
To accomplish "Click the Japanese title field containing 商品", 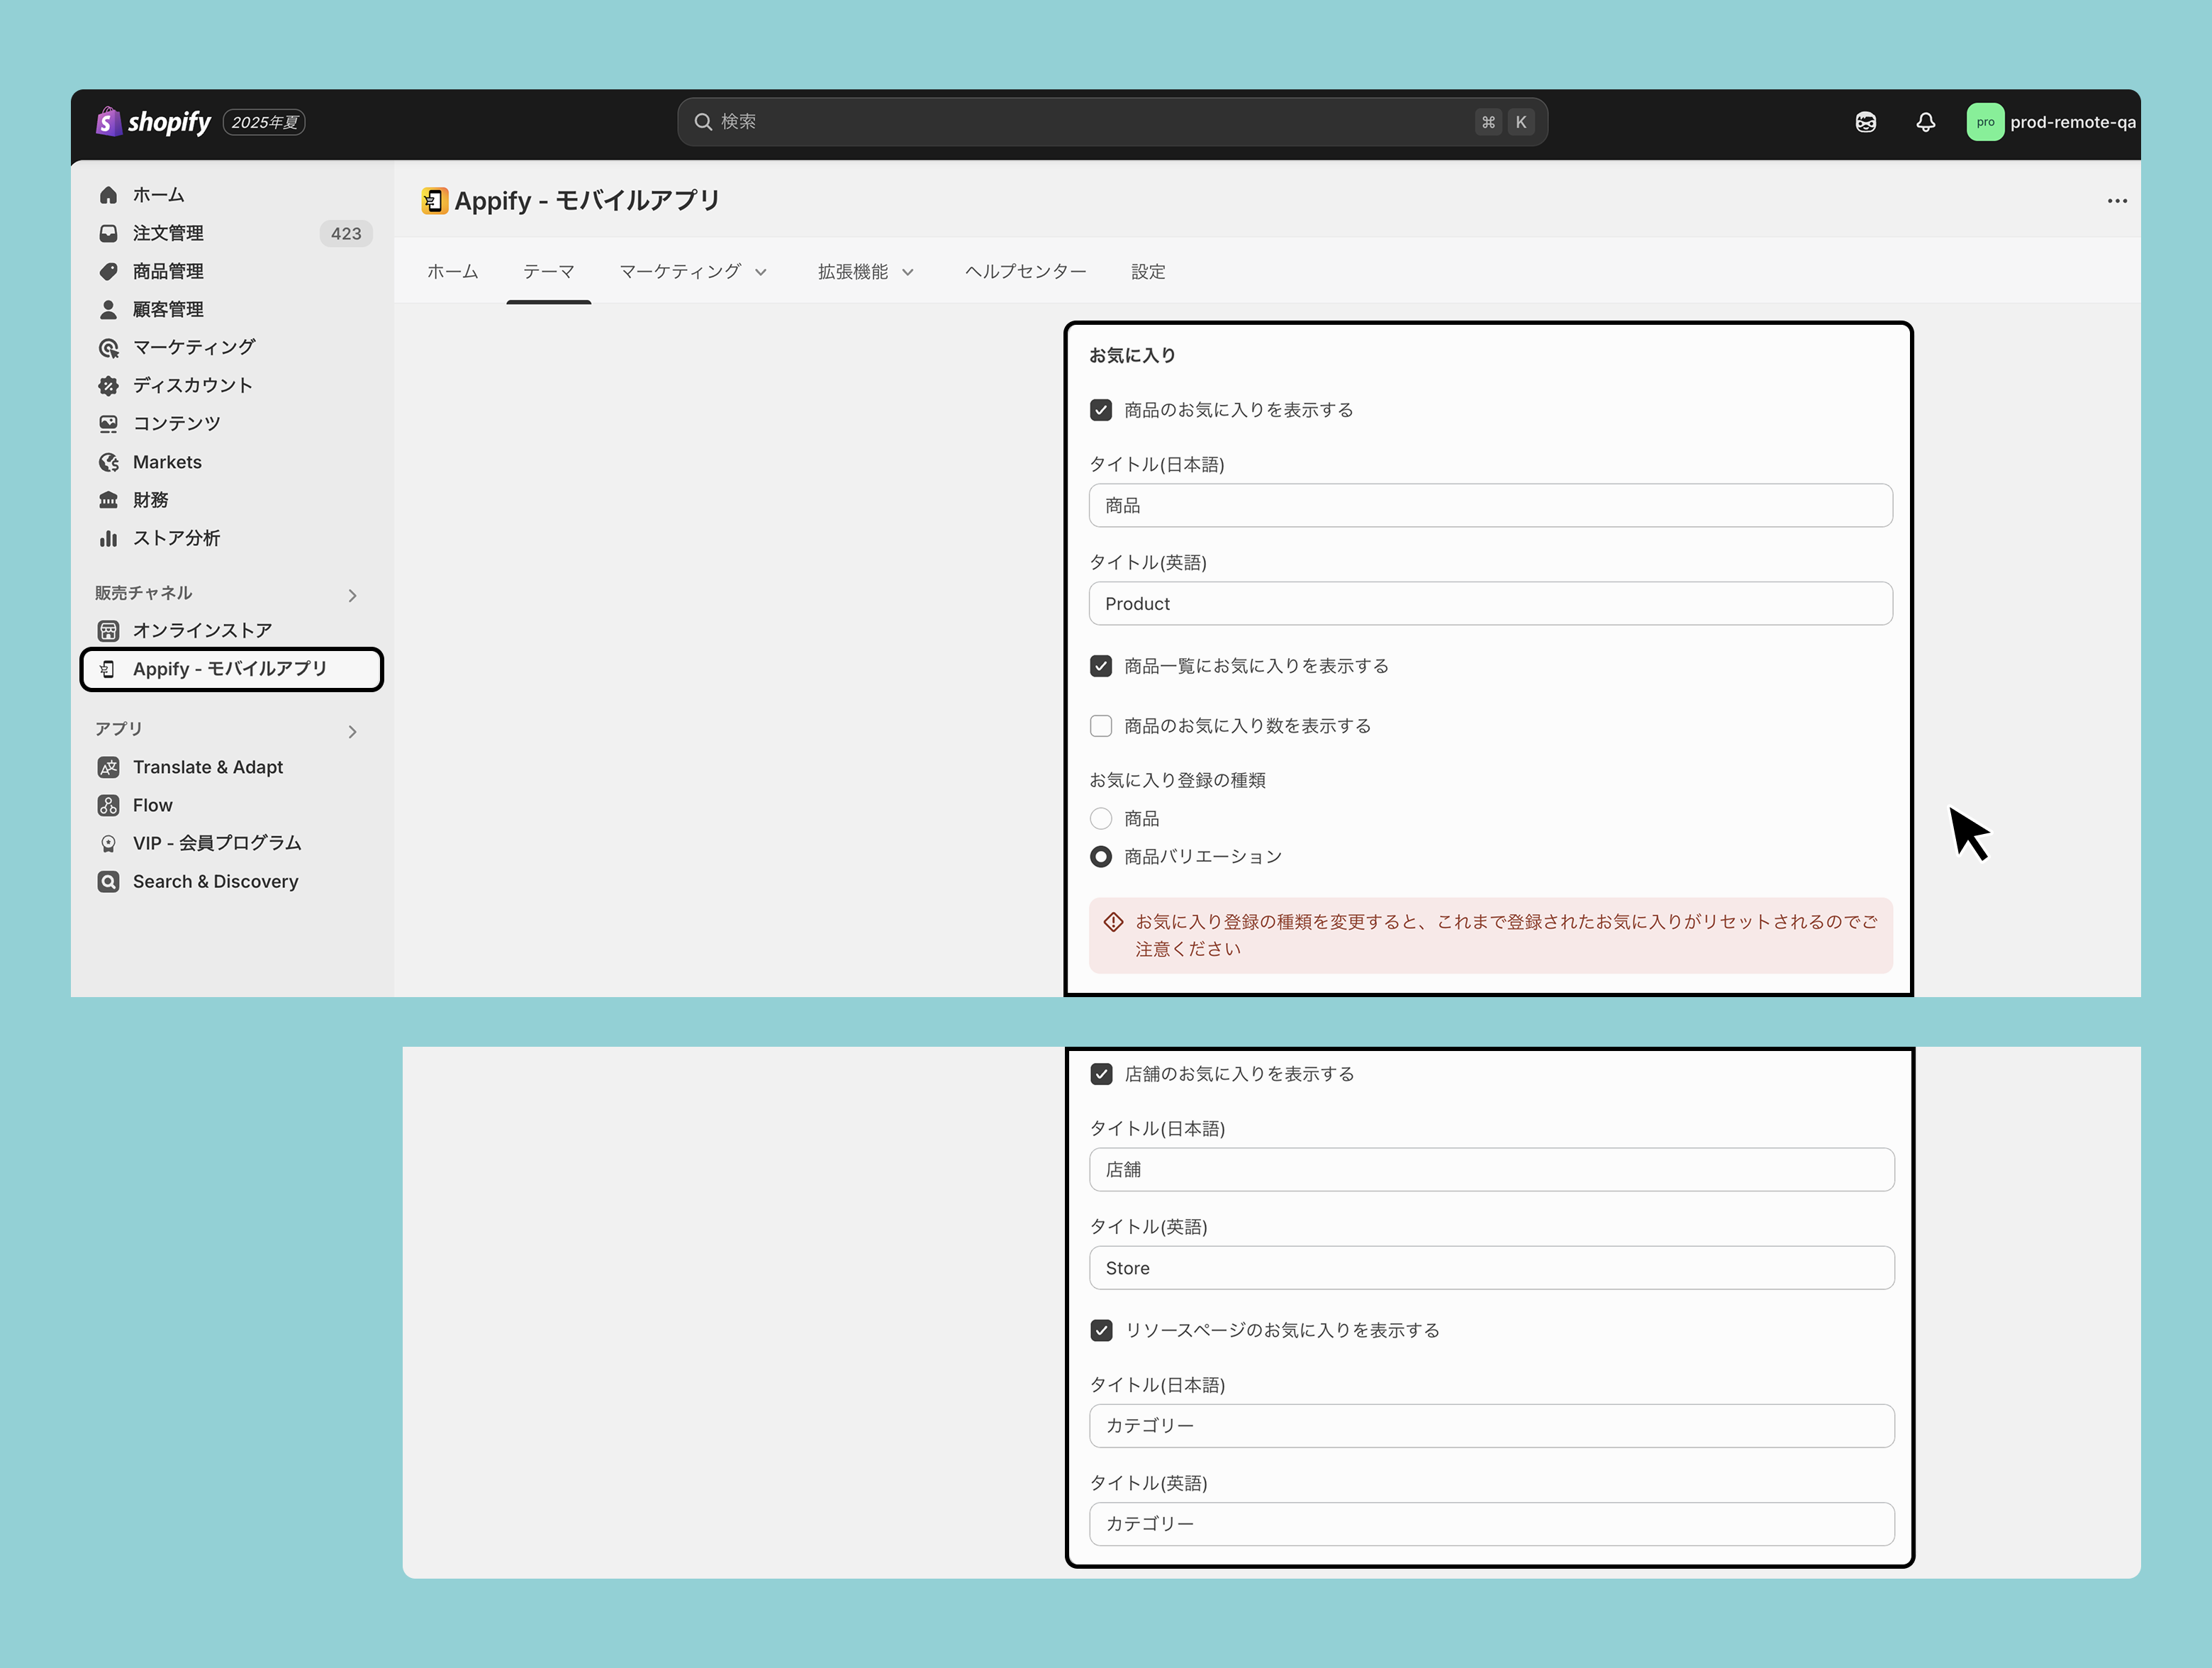I will point(1490,506).
